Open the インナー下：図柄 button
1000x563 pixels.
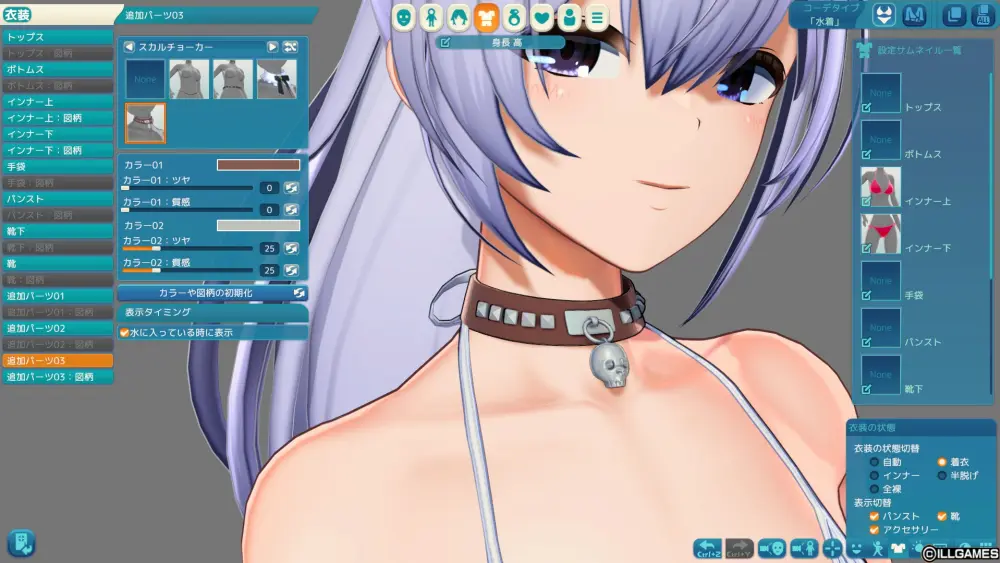click(57, 150)
